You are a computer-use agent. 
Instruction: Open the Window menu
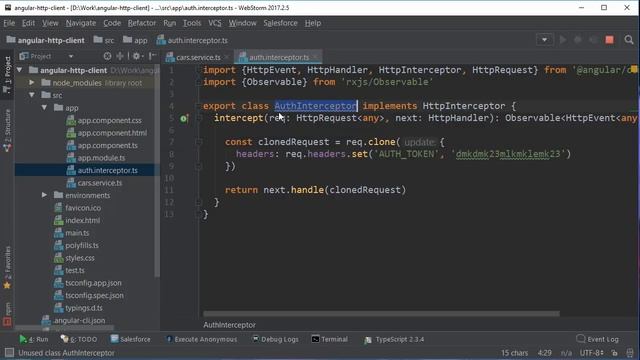(242, 23)
